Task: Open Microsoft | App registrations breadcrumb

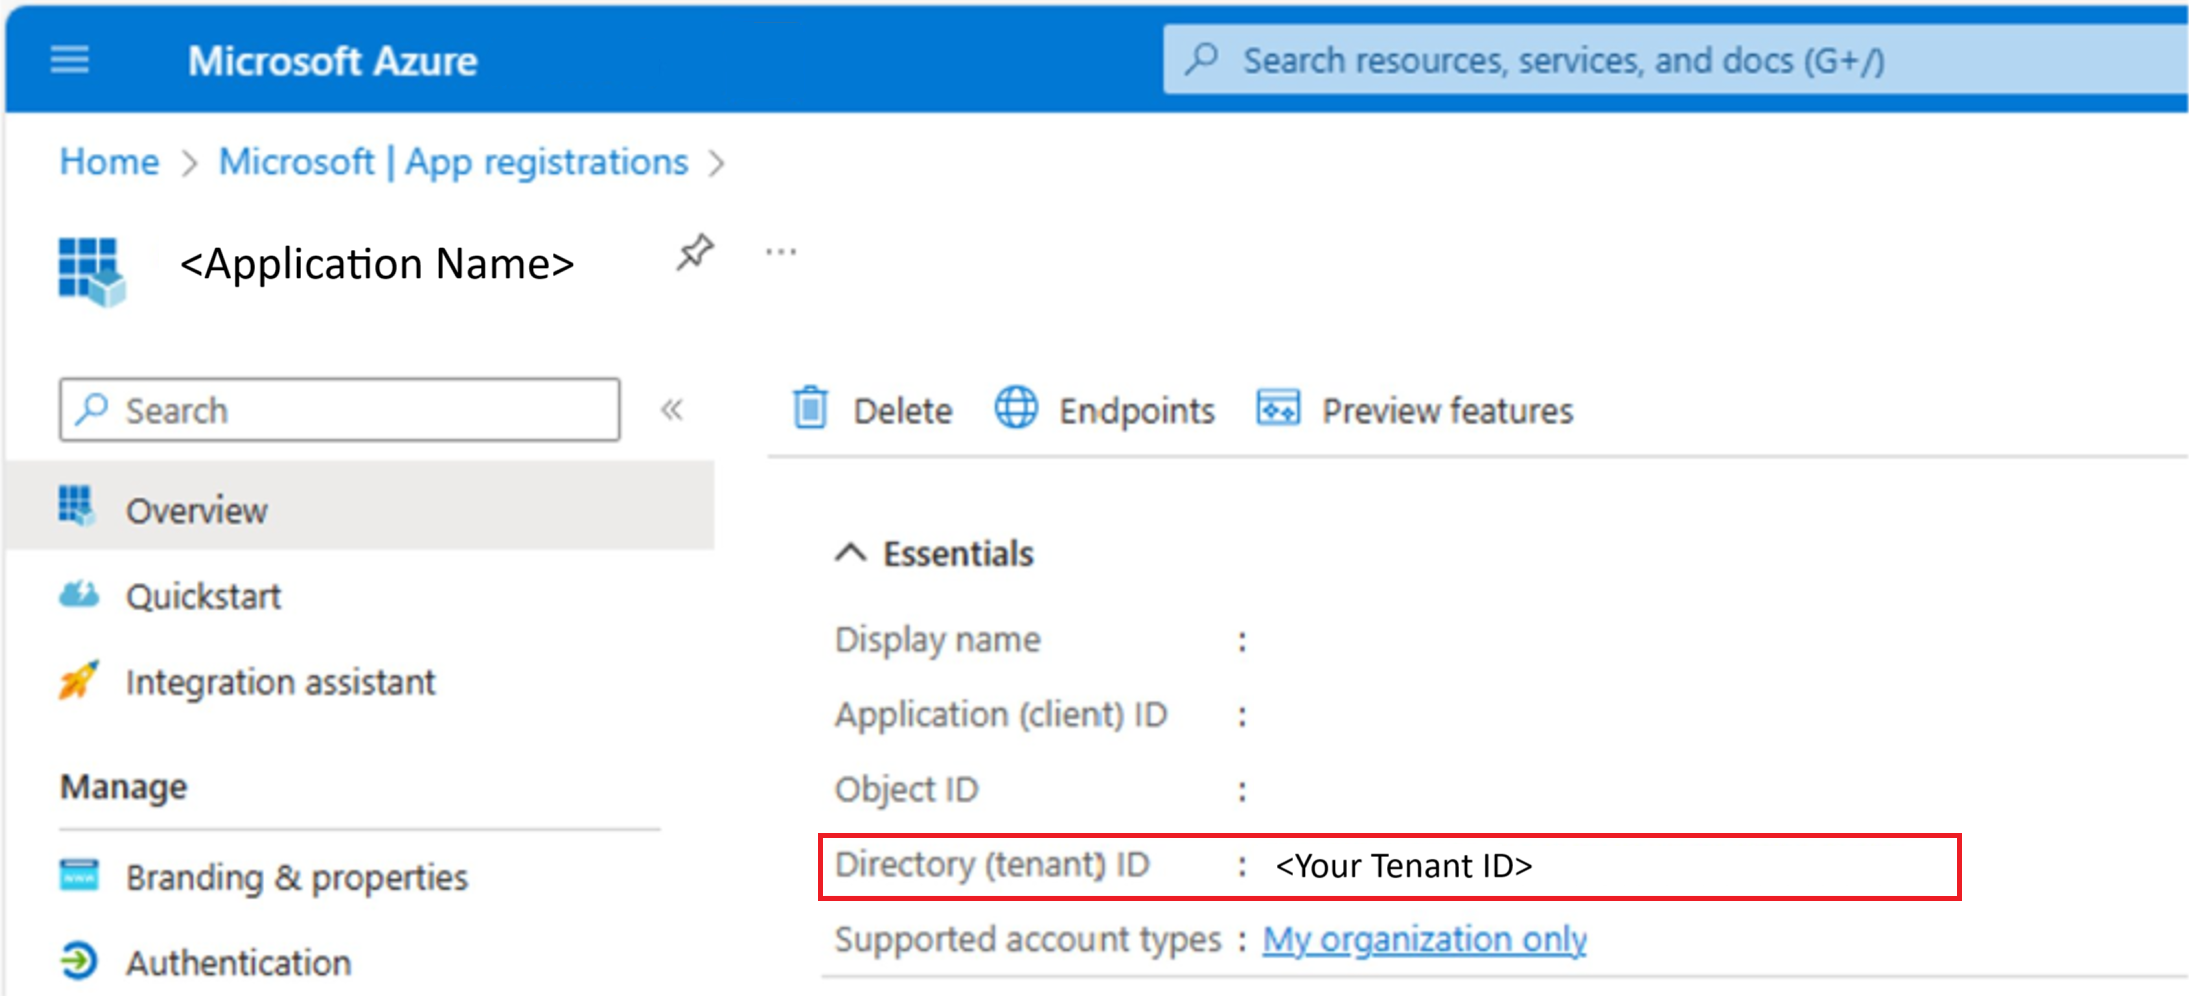Action: point(453,162)
